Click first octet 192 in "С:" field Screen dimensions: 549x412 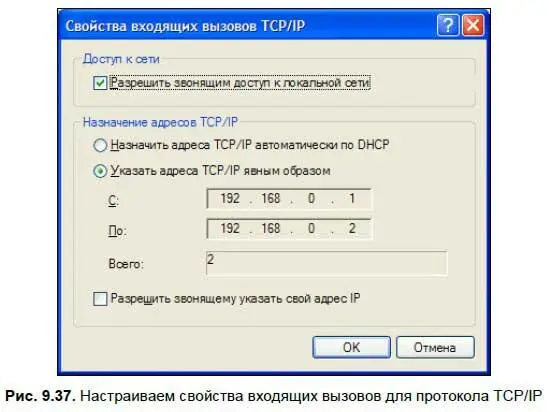[230, 198]
